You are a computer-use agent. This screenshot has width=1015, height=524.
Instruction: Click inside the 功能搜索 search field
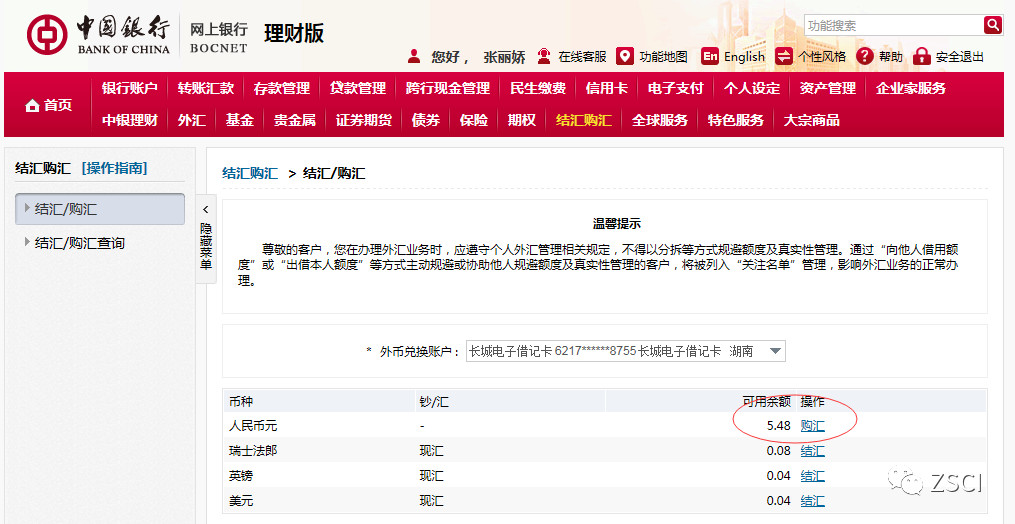894,25
